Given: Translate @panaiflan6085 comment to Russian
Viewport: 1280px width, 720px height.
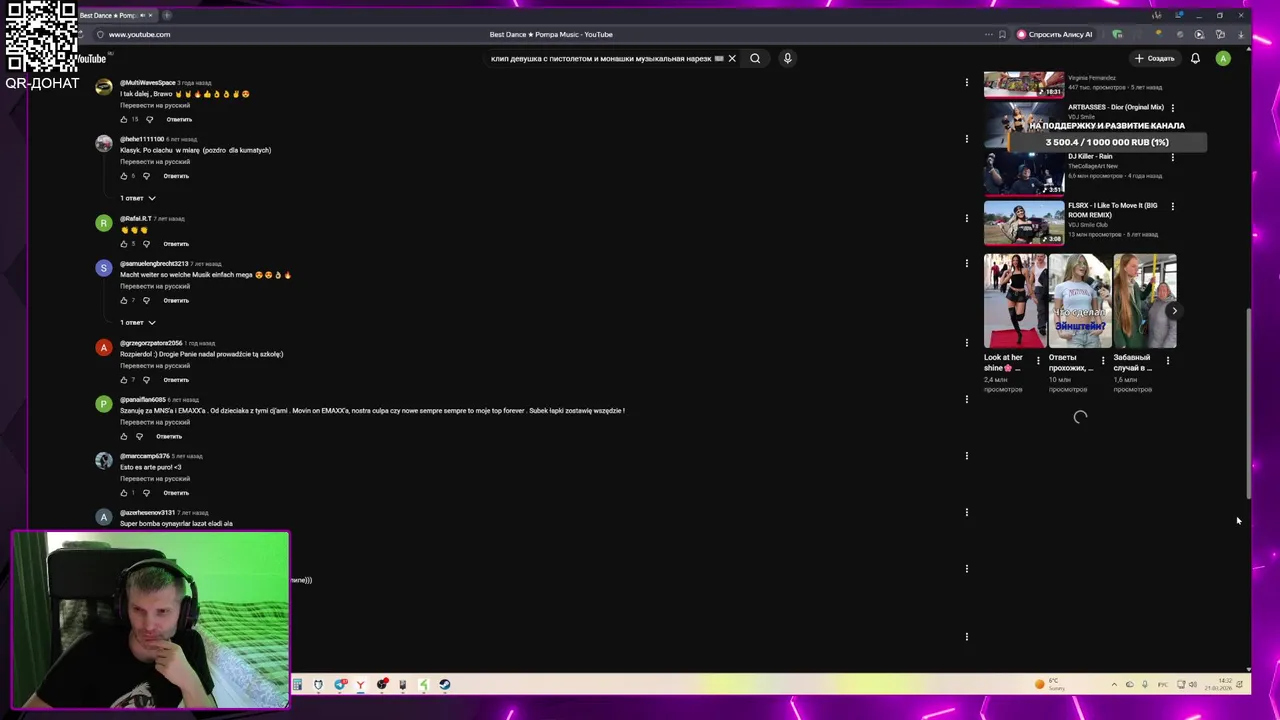Looking at the screenshot, I should [155, 422].
